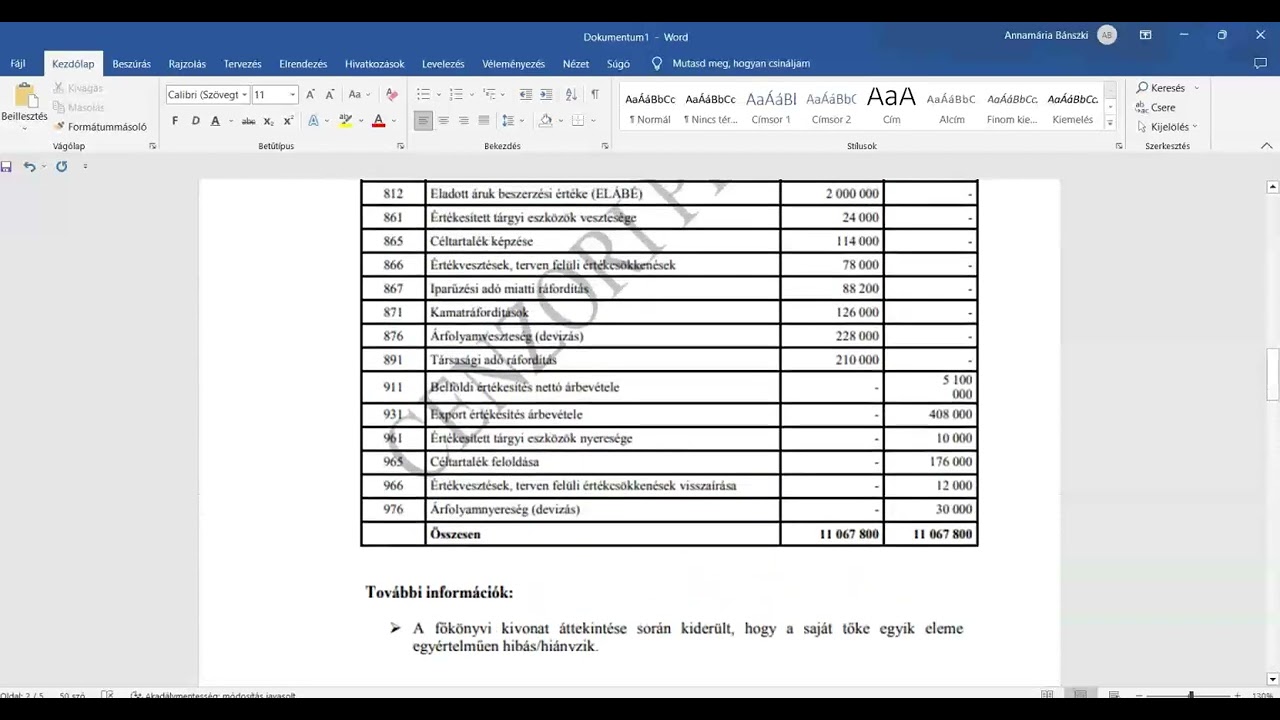Screen dimensions: 1280x720
Task: Open the Keresés search tool
Action: [x=1161, y=88]
